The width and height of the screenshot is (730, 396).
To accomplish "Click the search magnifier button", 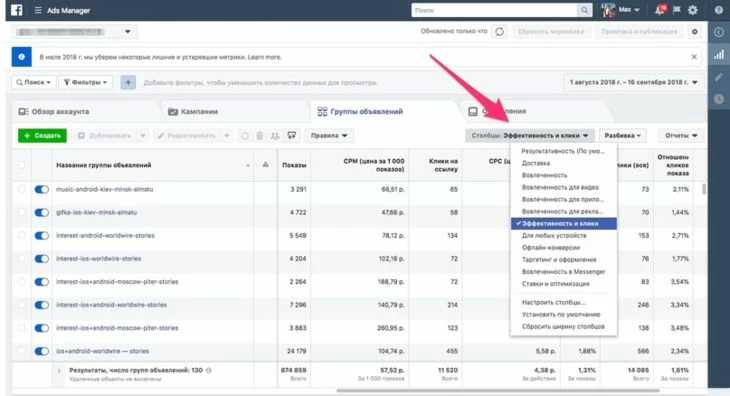I will [584, 10].
